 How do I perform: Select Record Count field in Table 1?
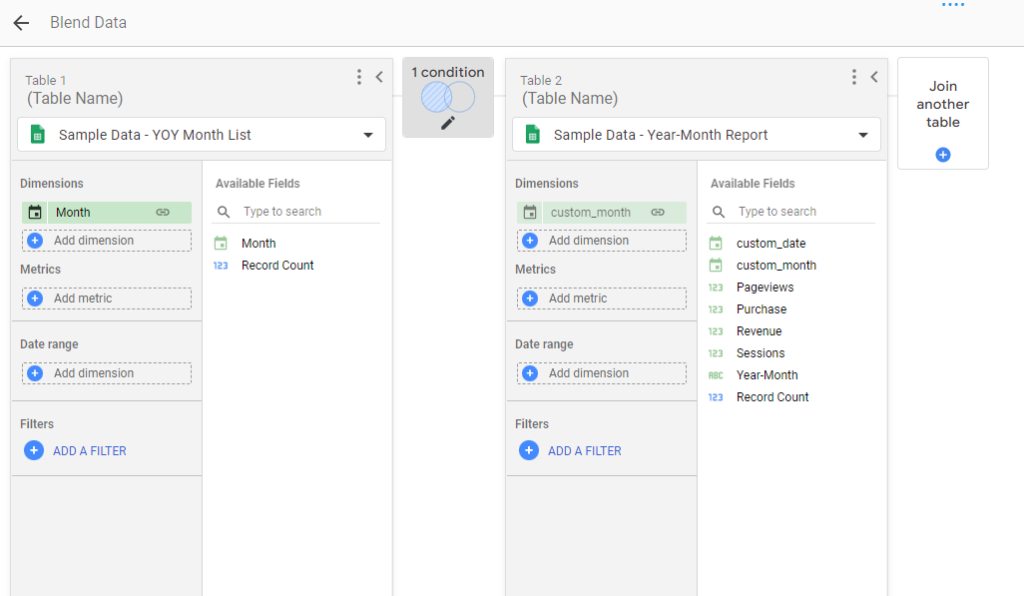277,265
